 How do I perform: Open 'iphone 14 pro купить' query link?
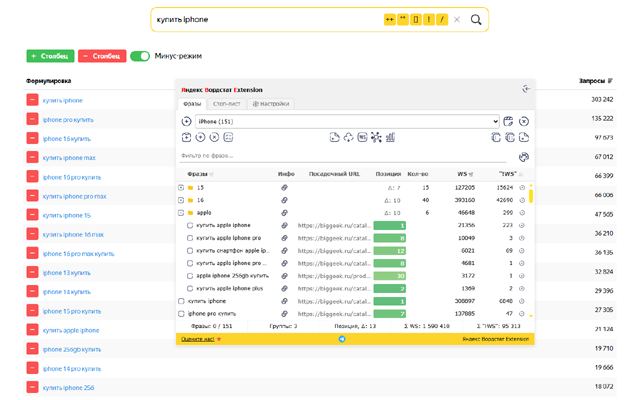[72, 369]
